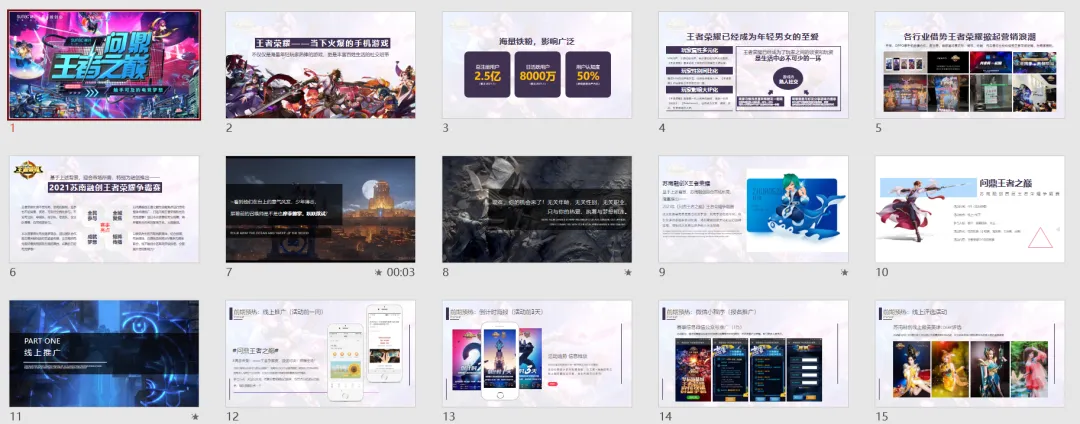The image size is (1080, 424).
Task: Click slide number 5 label
Action: [878, 127]
